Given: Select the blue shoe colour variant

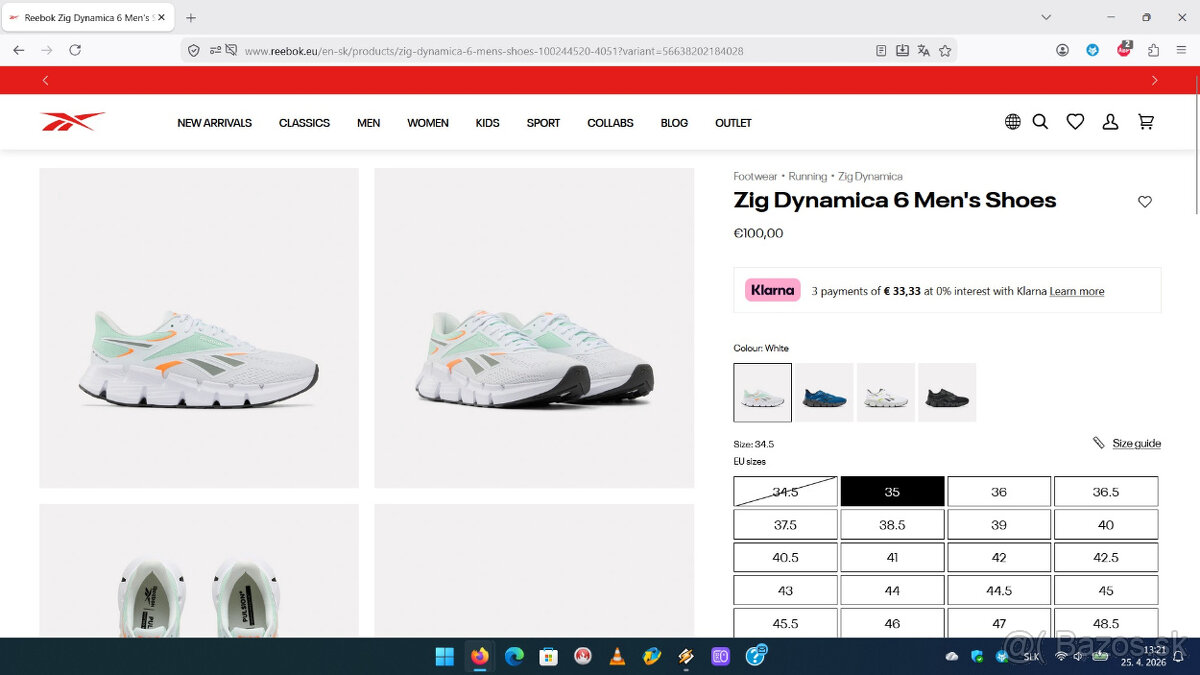Looking at the screenshot, I should tap(824, 392).
